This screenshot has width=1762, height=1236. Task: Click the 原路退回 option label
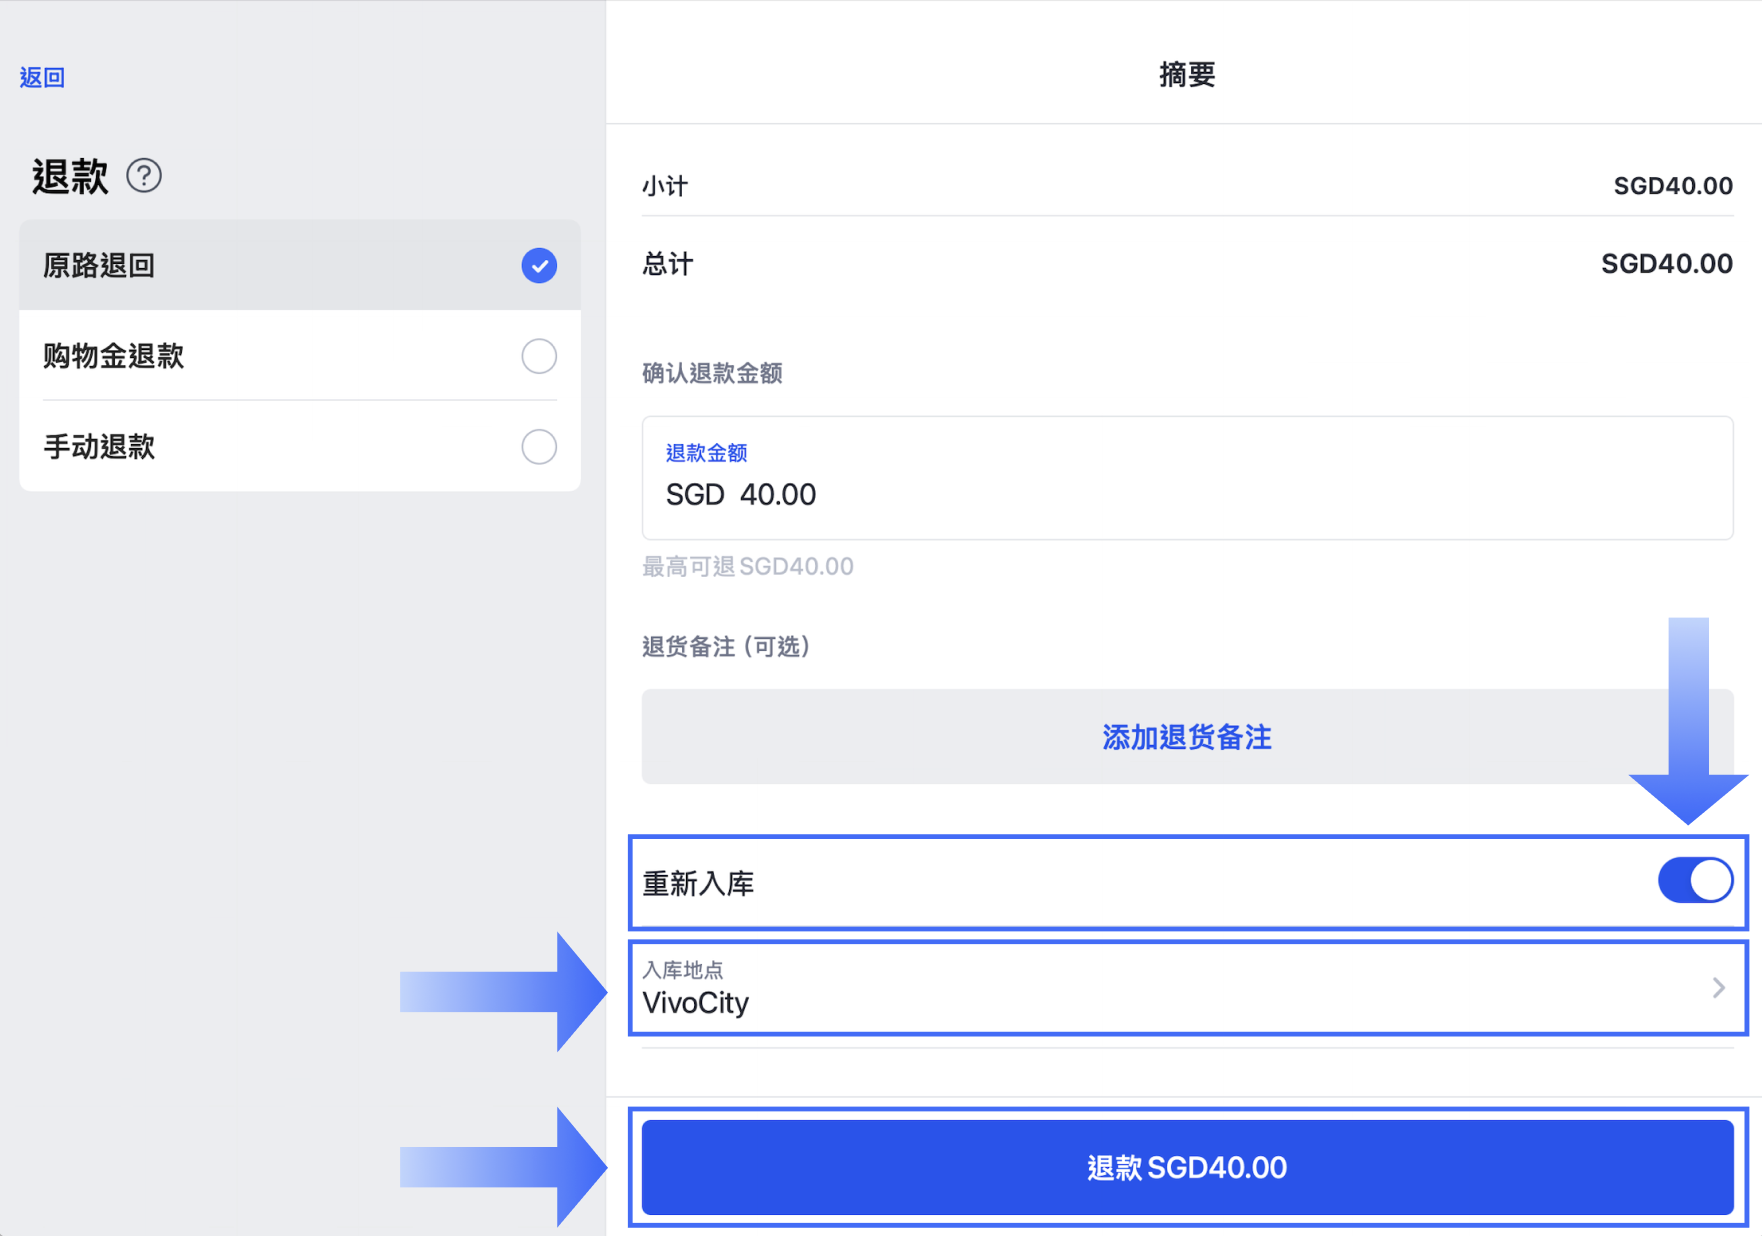pos(99,266)
